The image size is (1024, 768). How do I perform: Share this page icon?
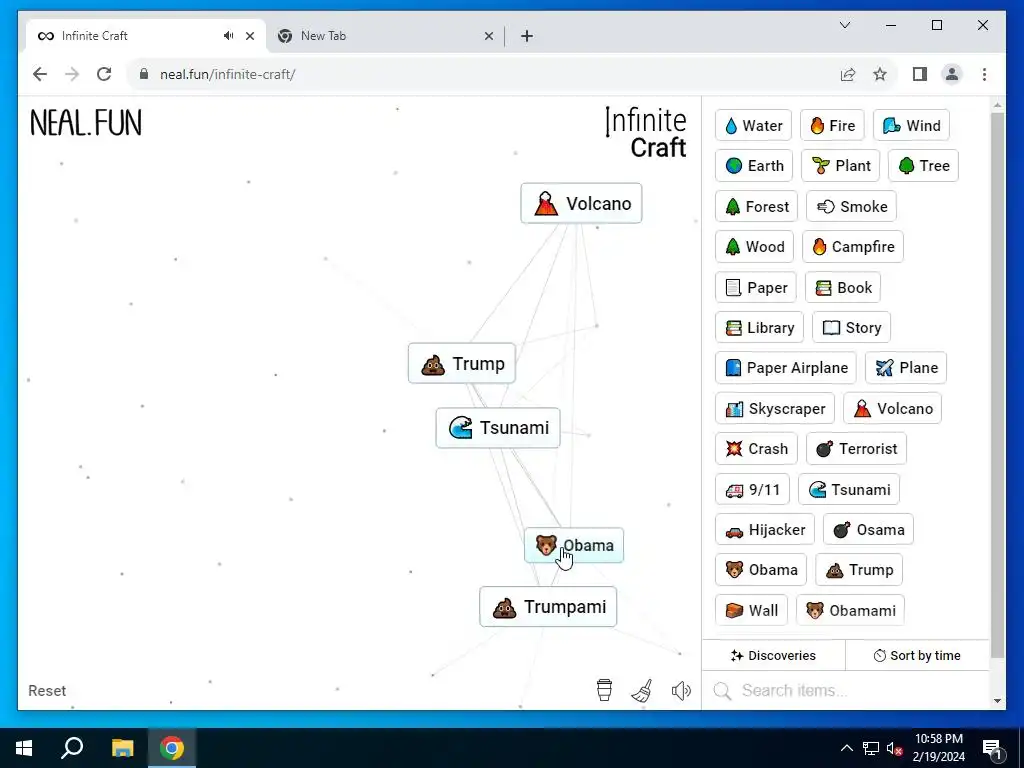848,74
